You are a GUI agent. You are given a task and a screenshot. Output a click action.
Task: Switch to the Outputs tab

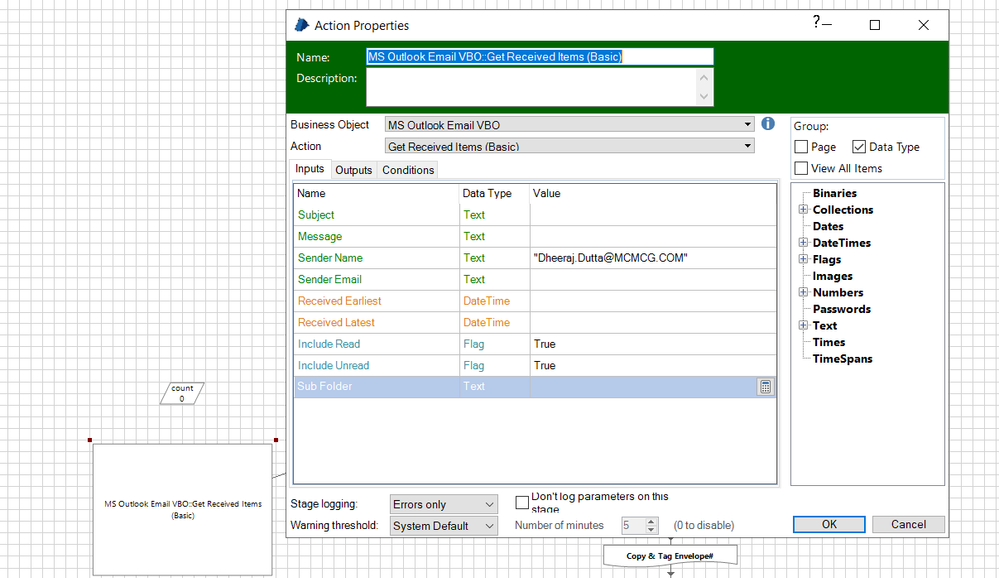pos(353,170)
